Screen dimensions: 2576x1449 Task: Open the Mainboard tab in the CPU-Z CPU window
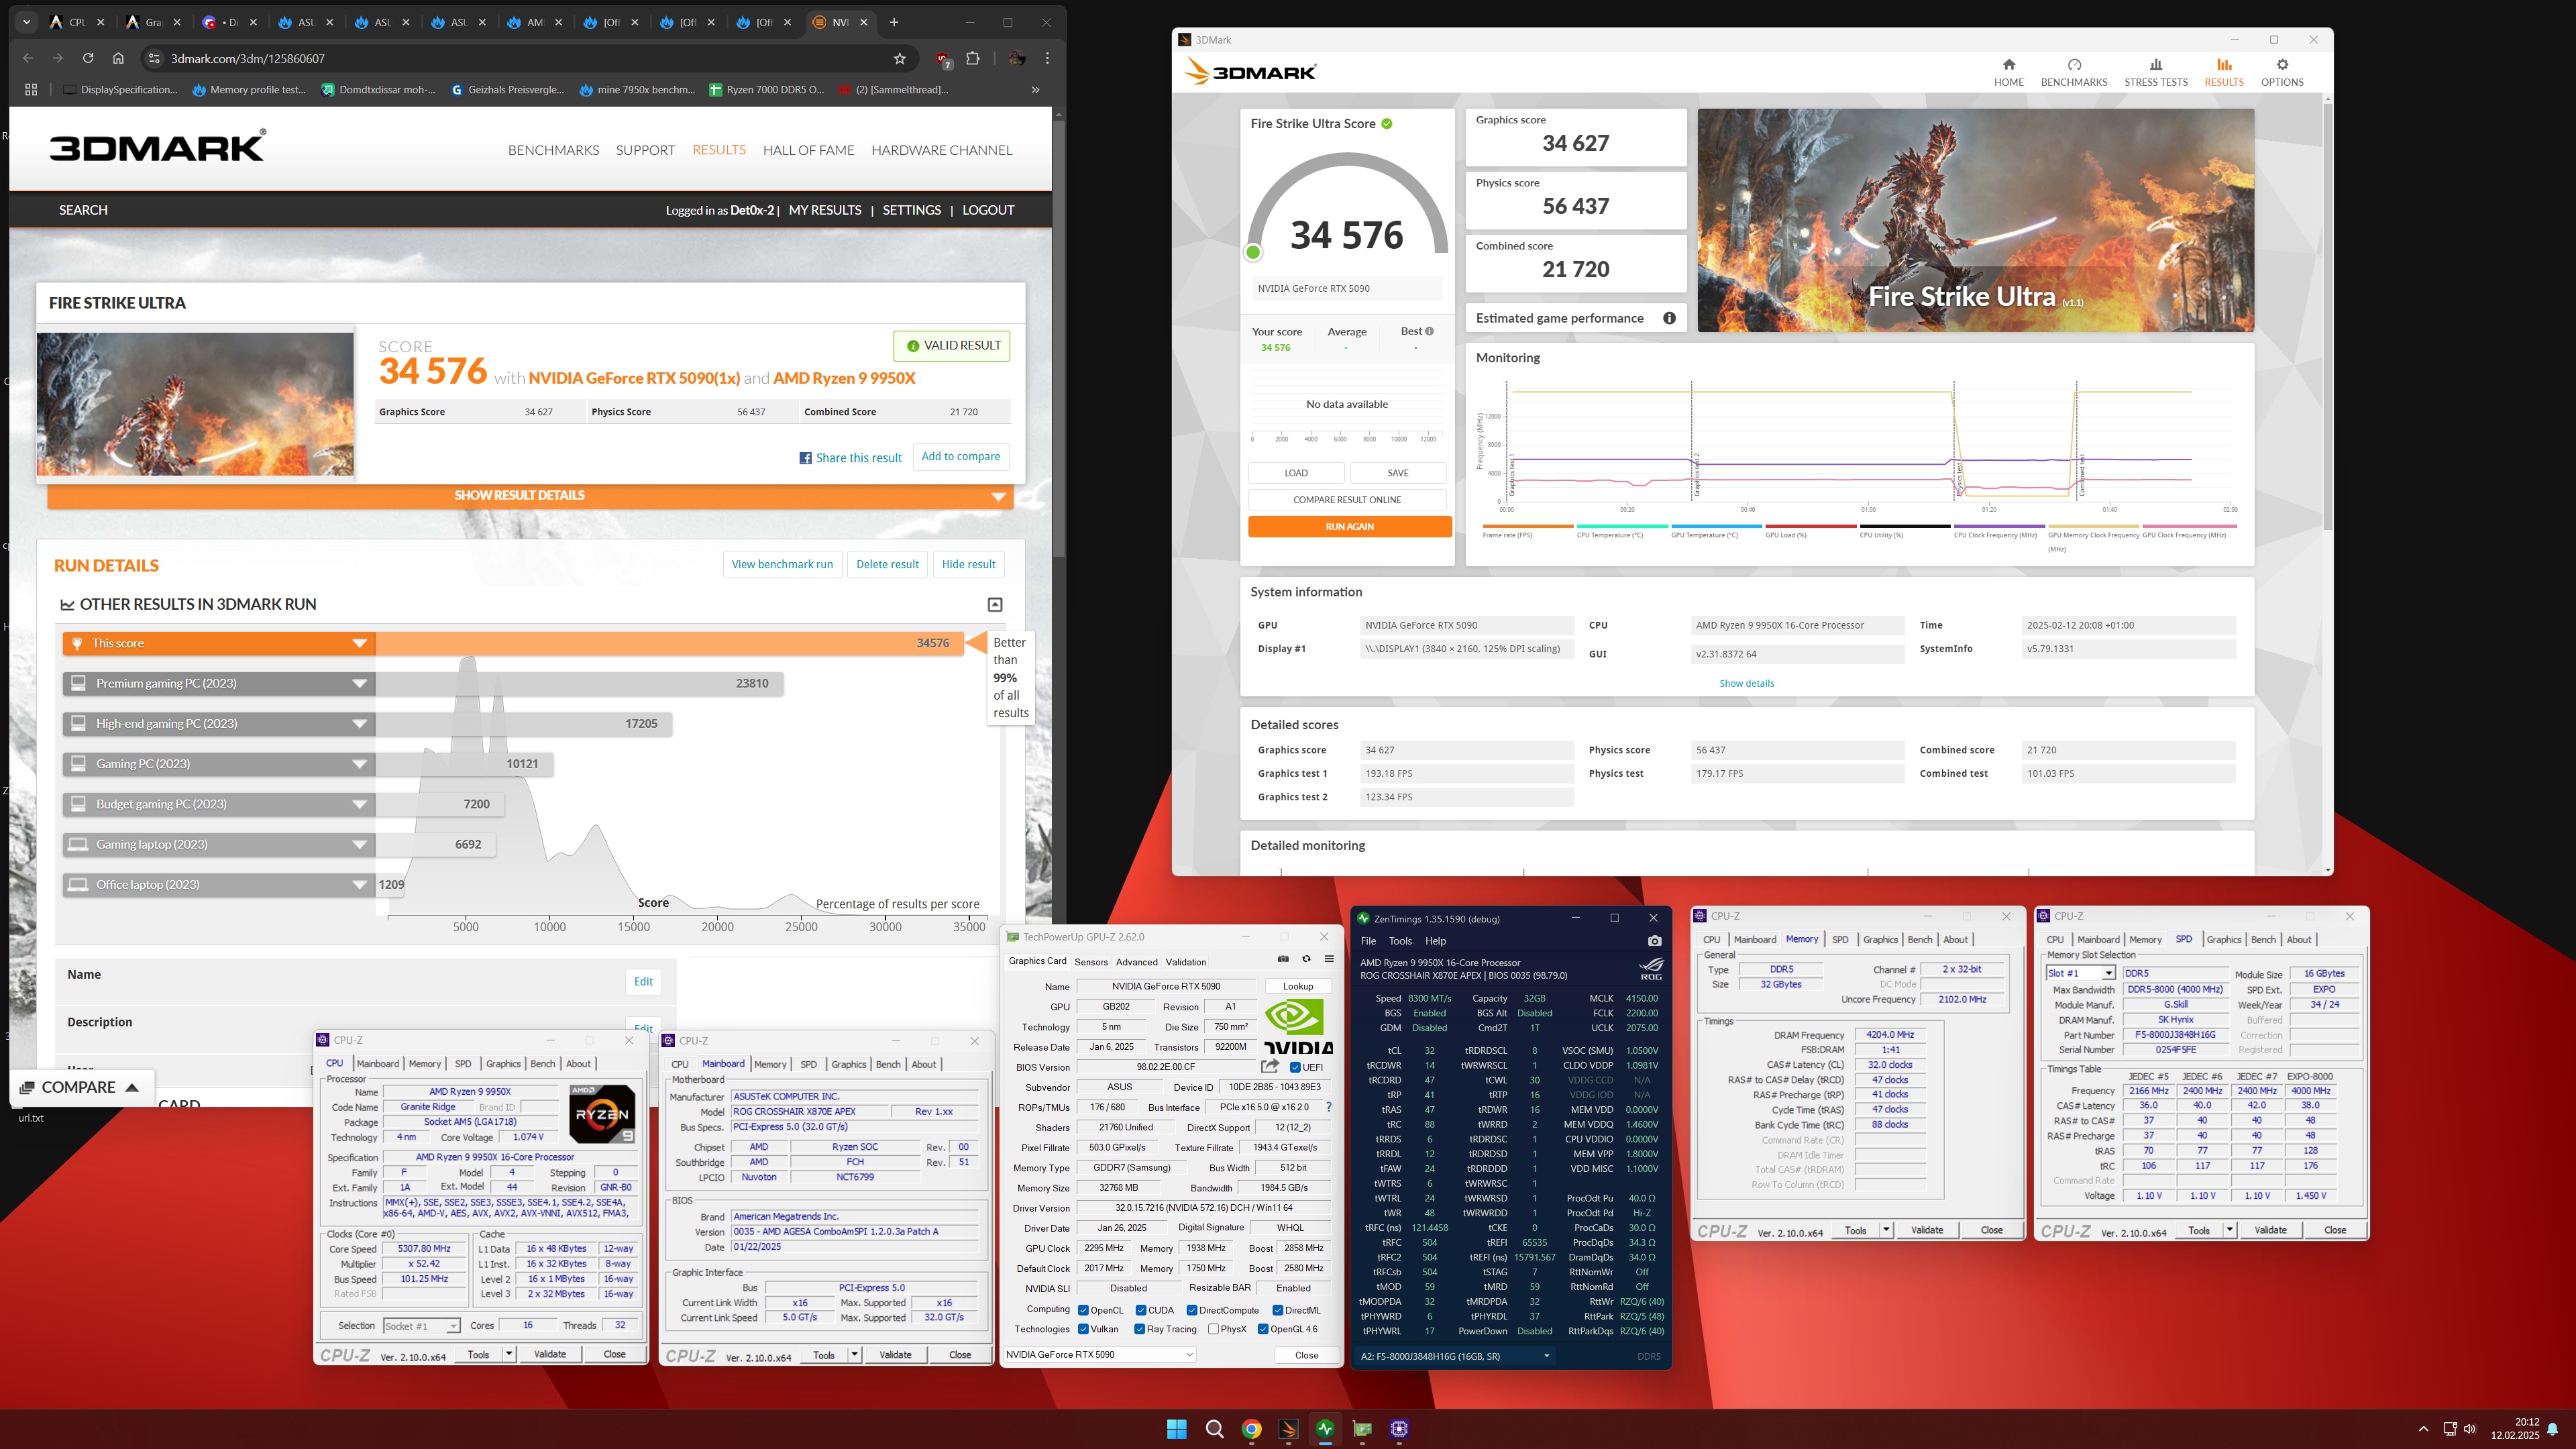378,1063
